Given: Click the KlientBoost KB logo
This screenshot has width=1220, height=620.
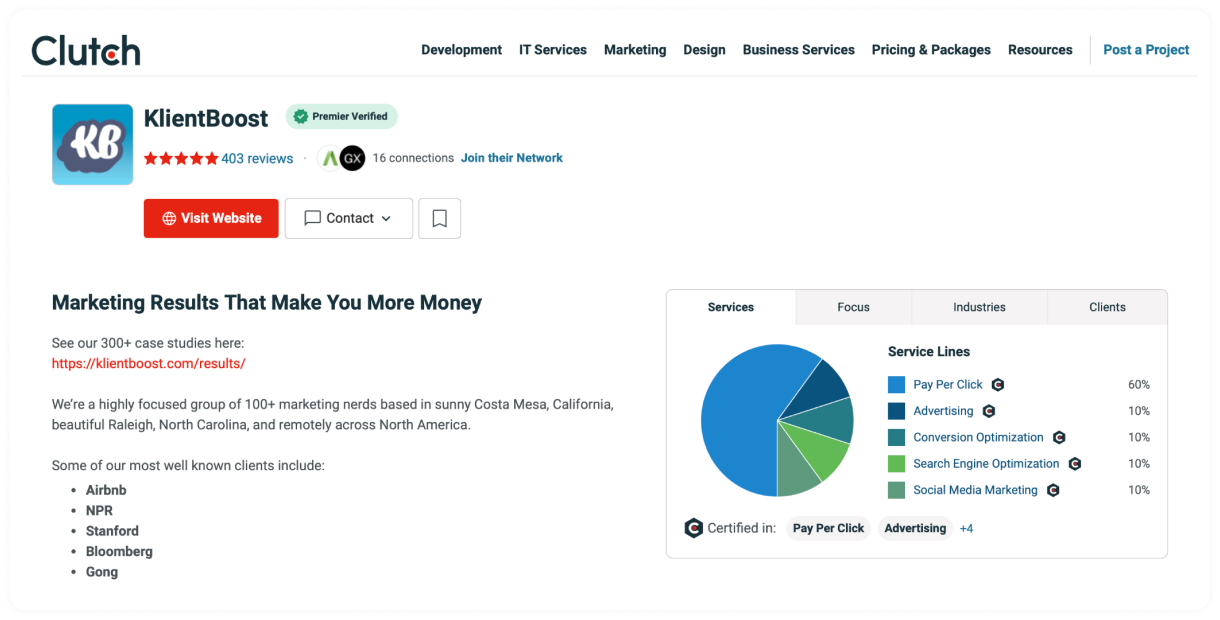Looking at the screenshot, I should pyautogui.click(x=92, y=144).
